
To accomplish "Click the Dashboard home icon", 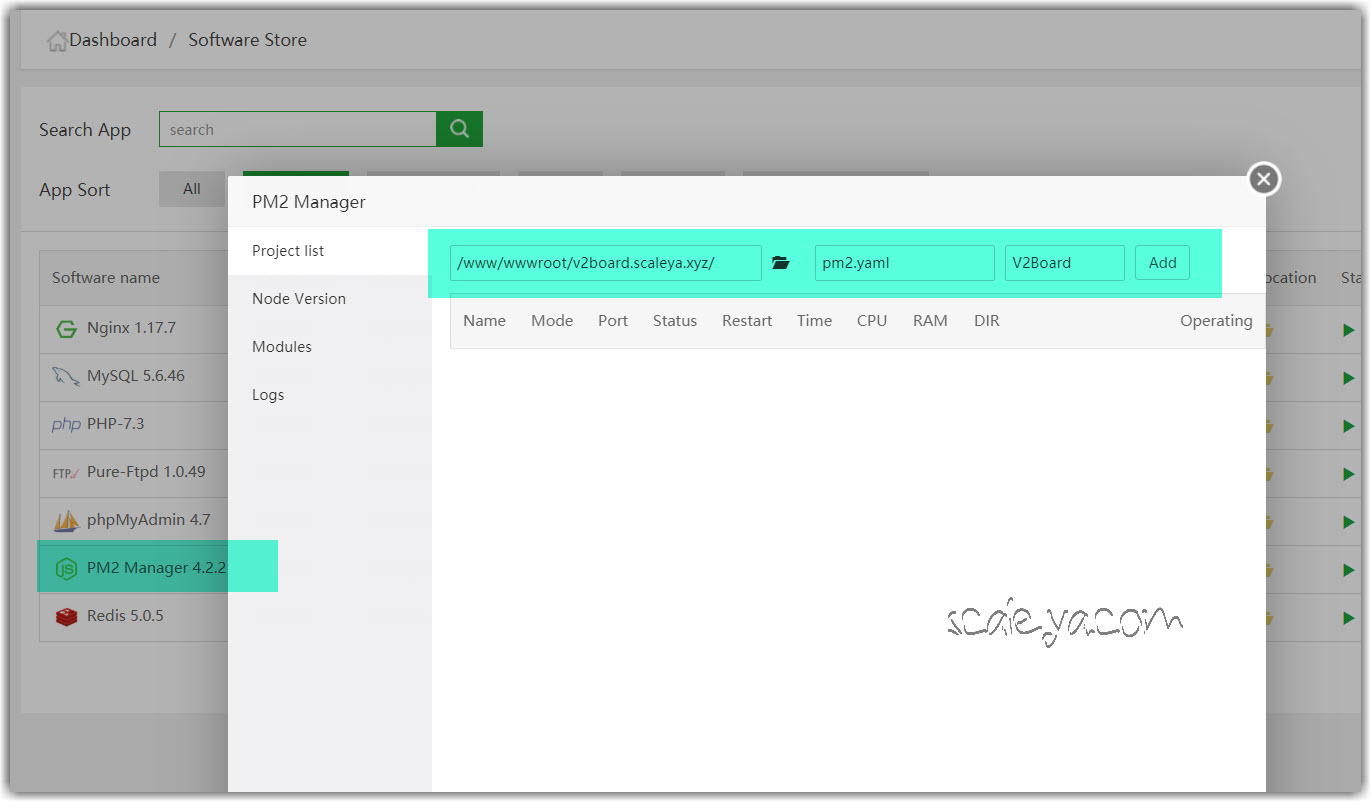I will 57,41.
